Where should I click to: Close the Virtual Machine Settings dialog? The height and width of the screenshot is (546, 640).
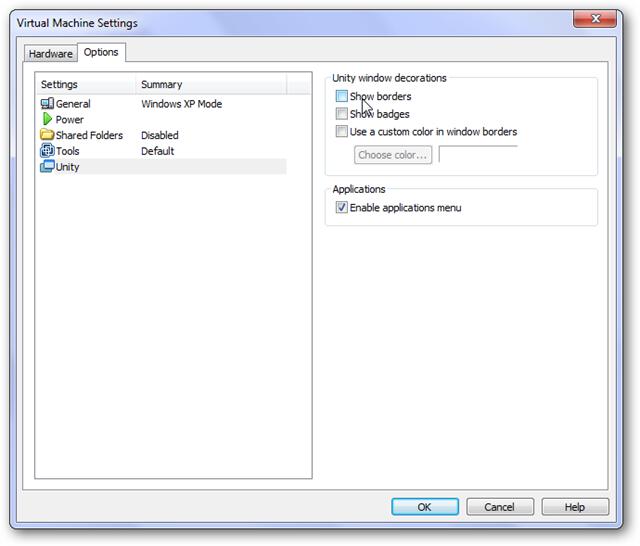tap(595, 19)
